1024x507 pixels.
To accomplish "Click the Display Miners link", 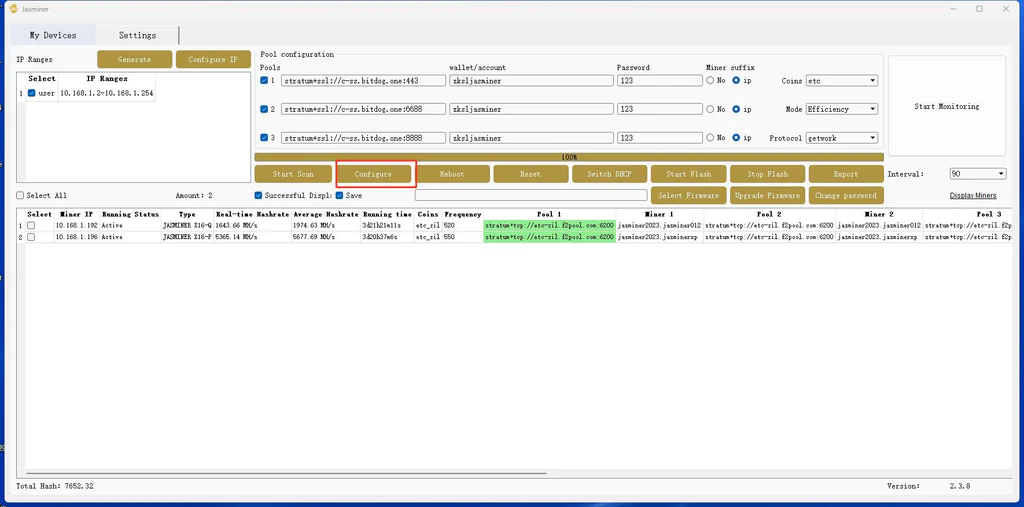I will (x=972, y=196).
